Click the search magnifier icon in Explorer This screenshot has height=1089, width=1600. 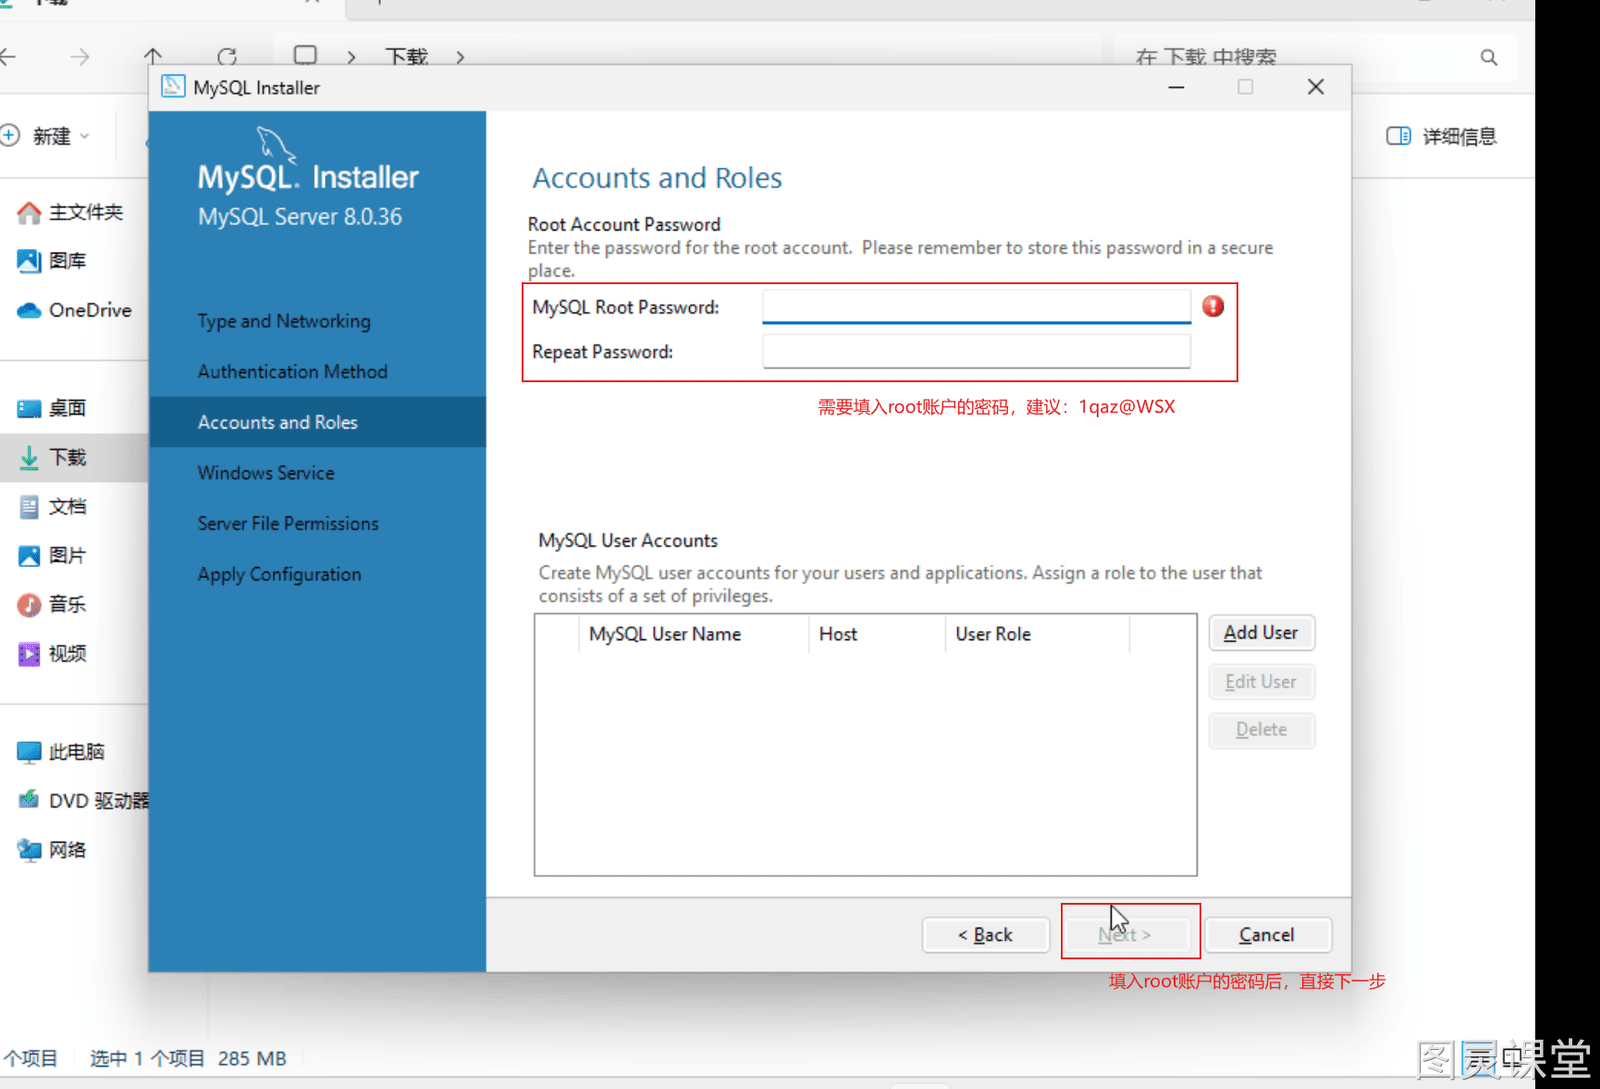[x=1489, y=57]
